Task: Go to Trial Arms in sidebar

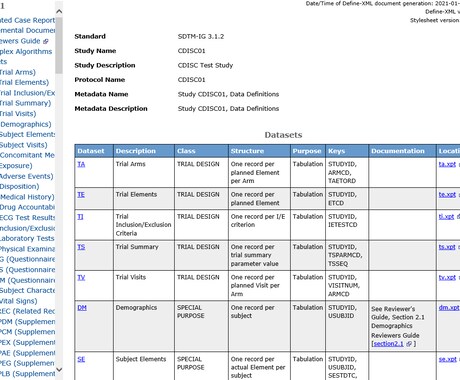Action: 18,72
